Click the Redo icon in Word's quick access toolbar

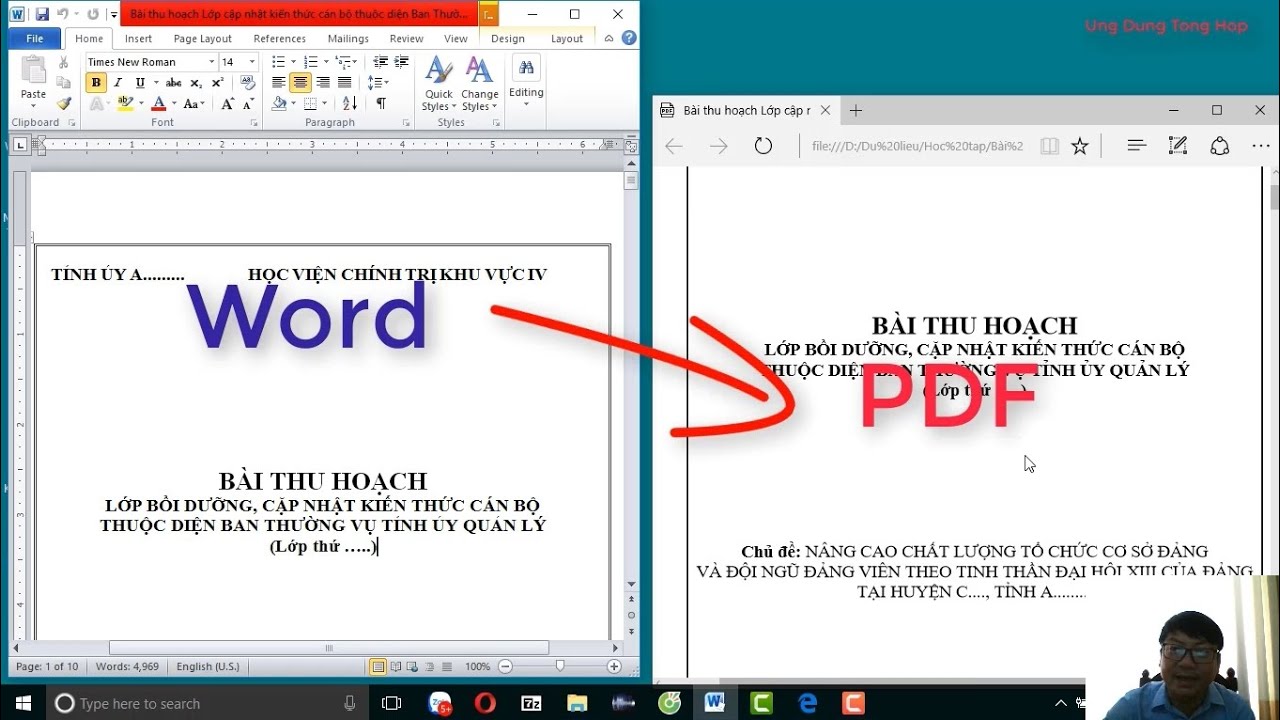pyautogui.click(x=92, y=14)
